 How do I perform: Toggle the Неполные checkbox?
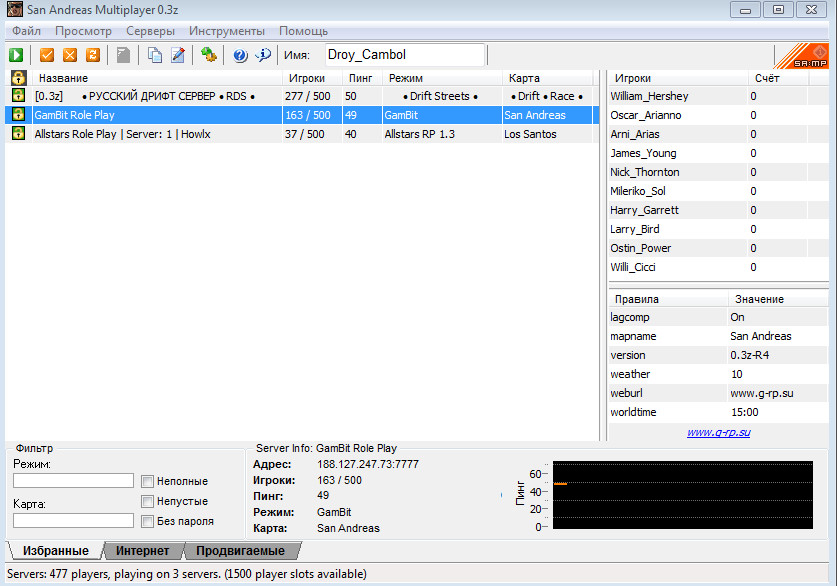(x=147, y=481)
